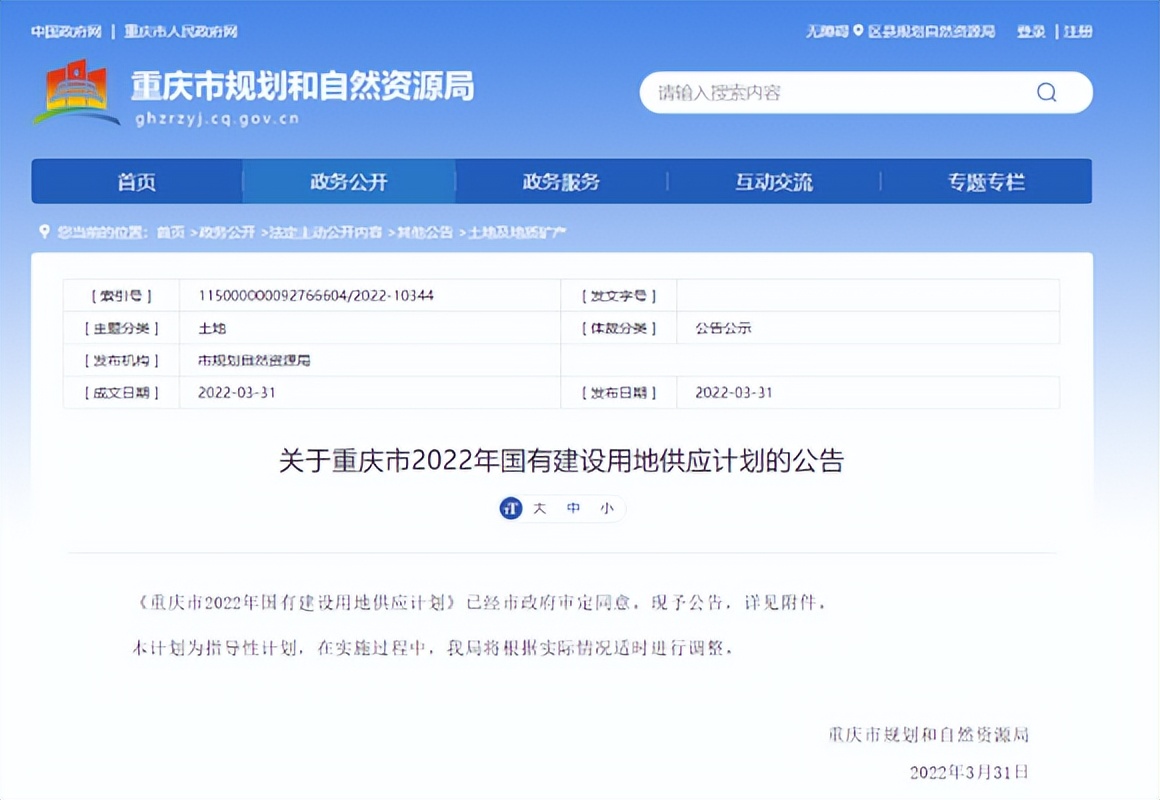Click the 发布日期 label cell
Viewport: 1160px width, 800px height.
tap(618, 392)
